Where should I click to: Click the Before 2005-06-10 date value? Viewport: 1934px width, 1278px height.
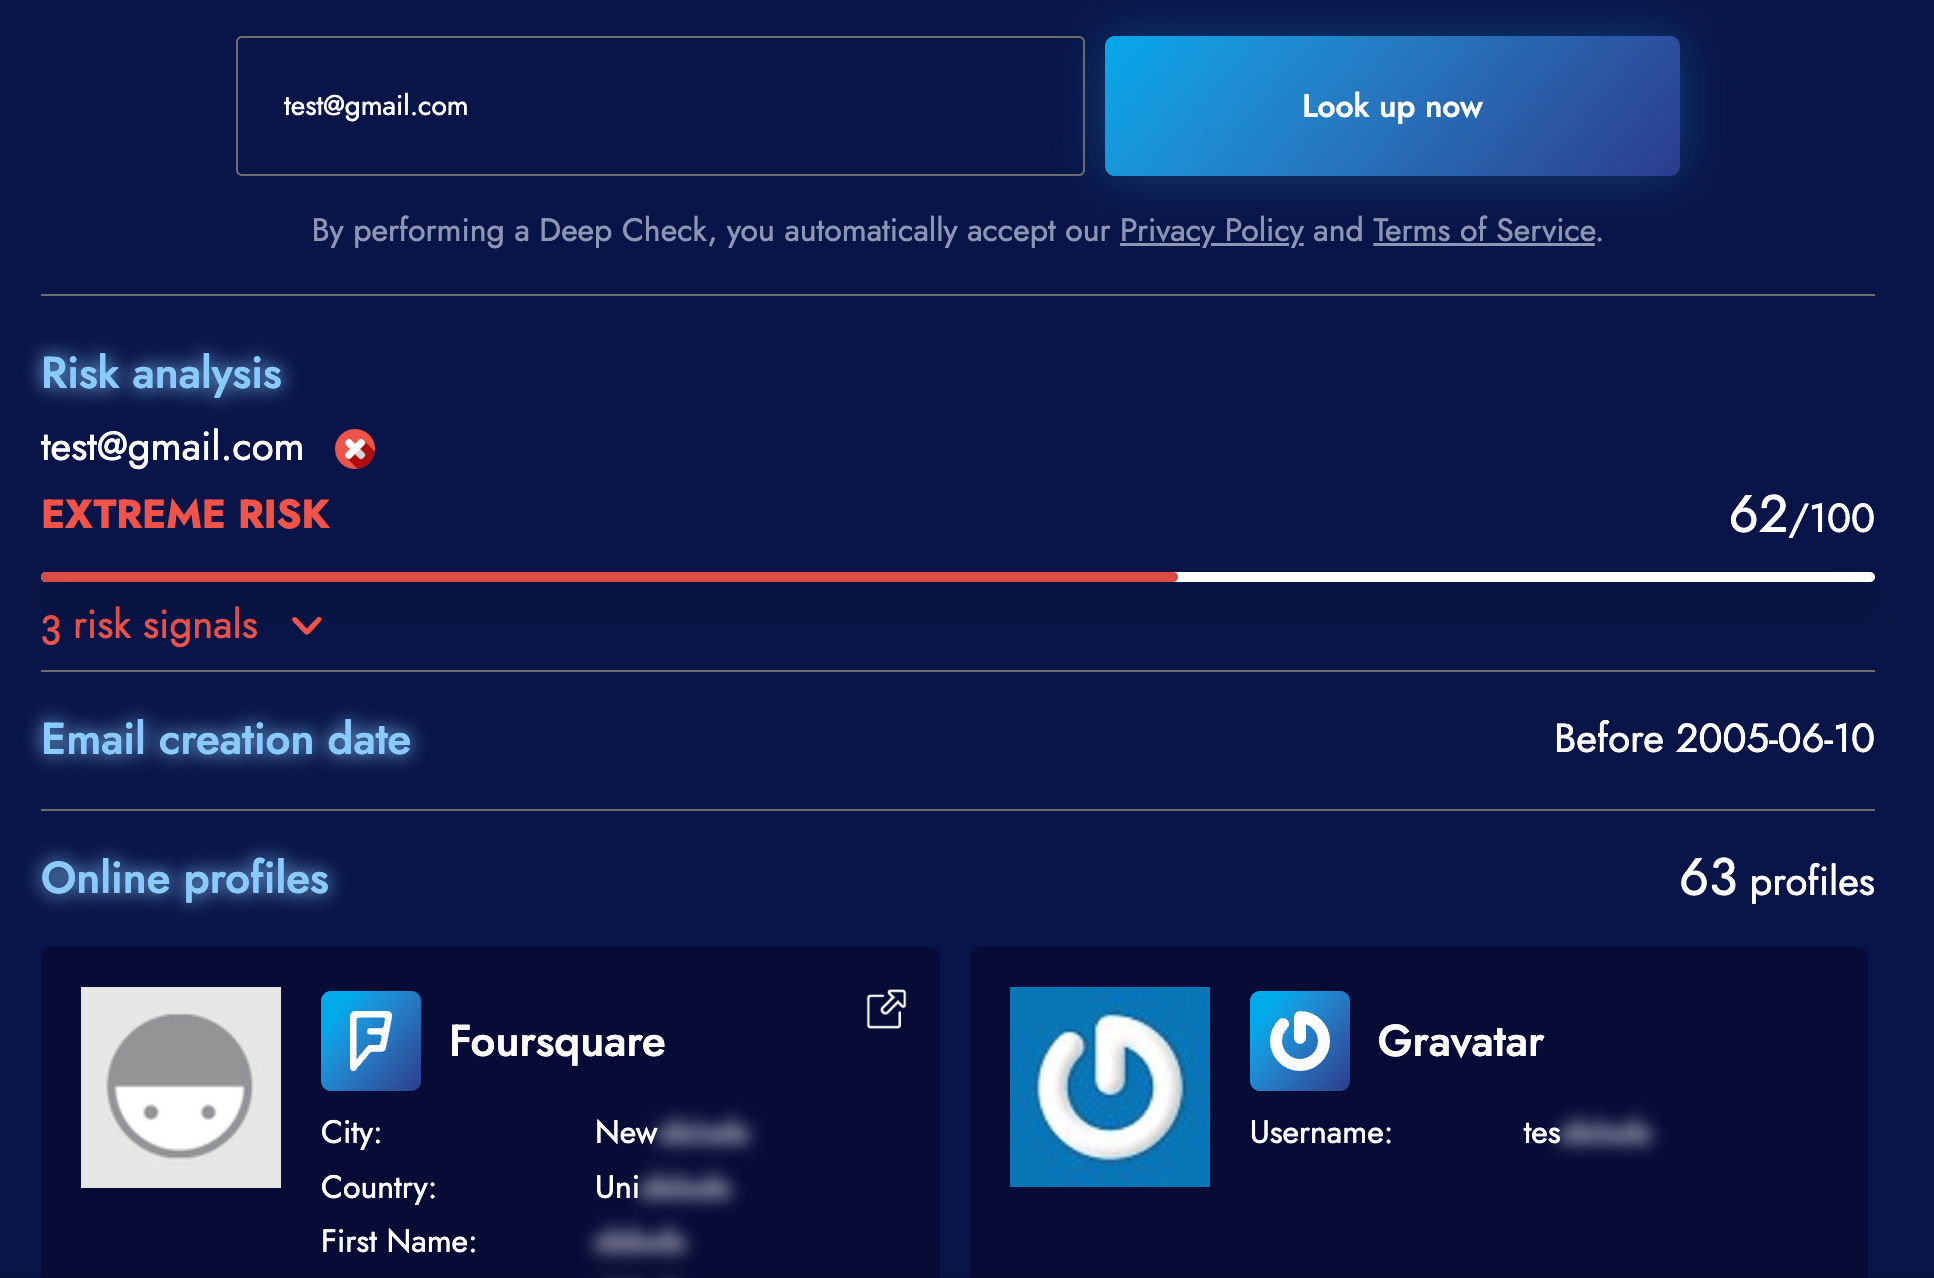[1714, 739]
